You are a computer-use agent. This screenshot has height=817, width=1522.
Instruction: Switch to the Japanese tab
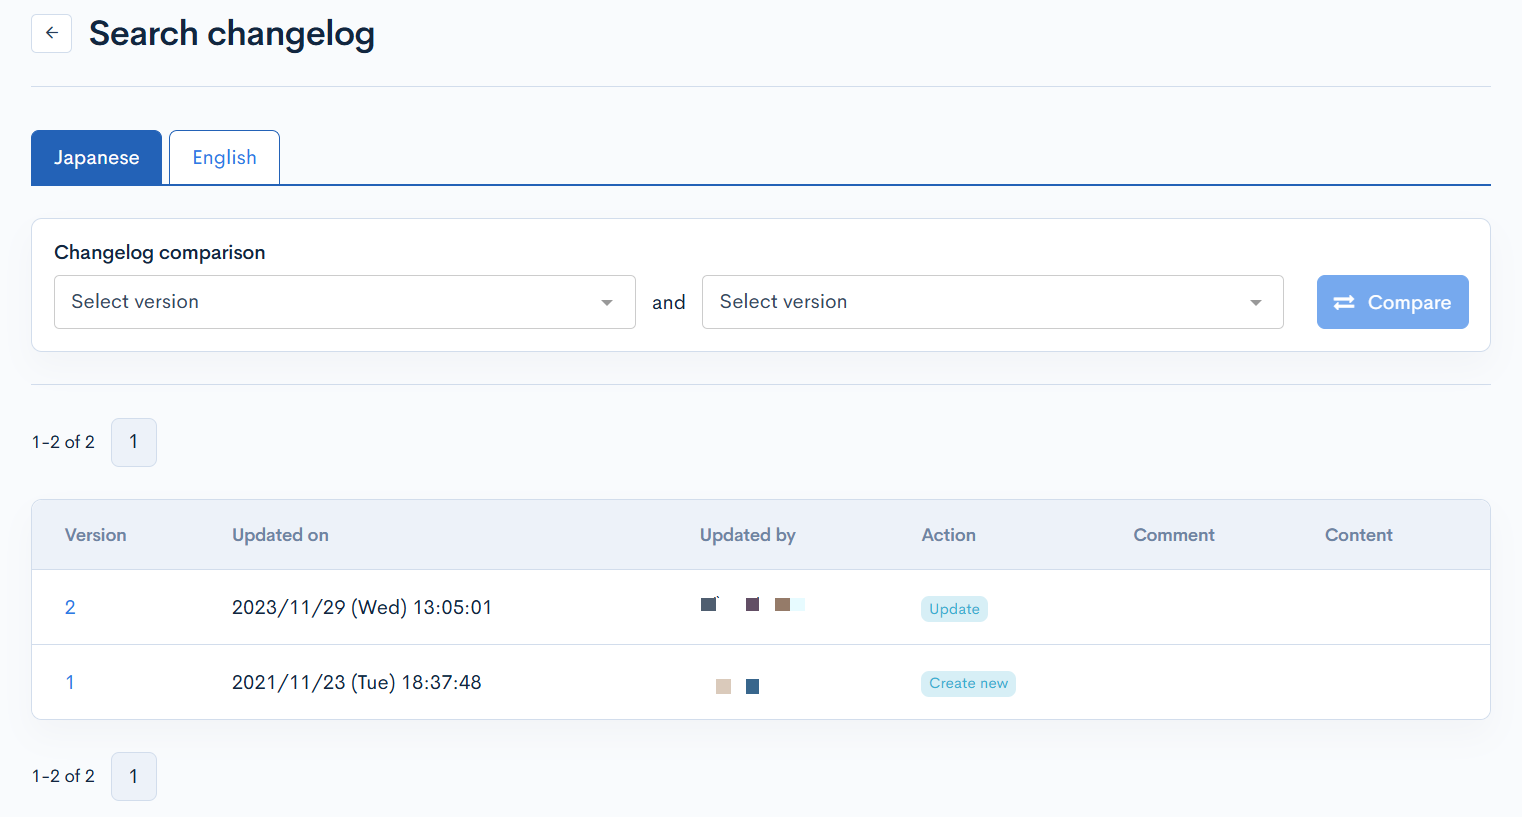coord(96,158)
